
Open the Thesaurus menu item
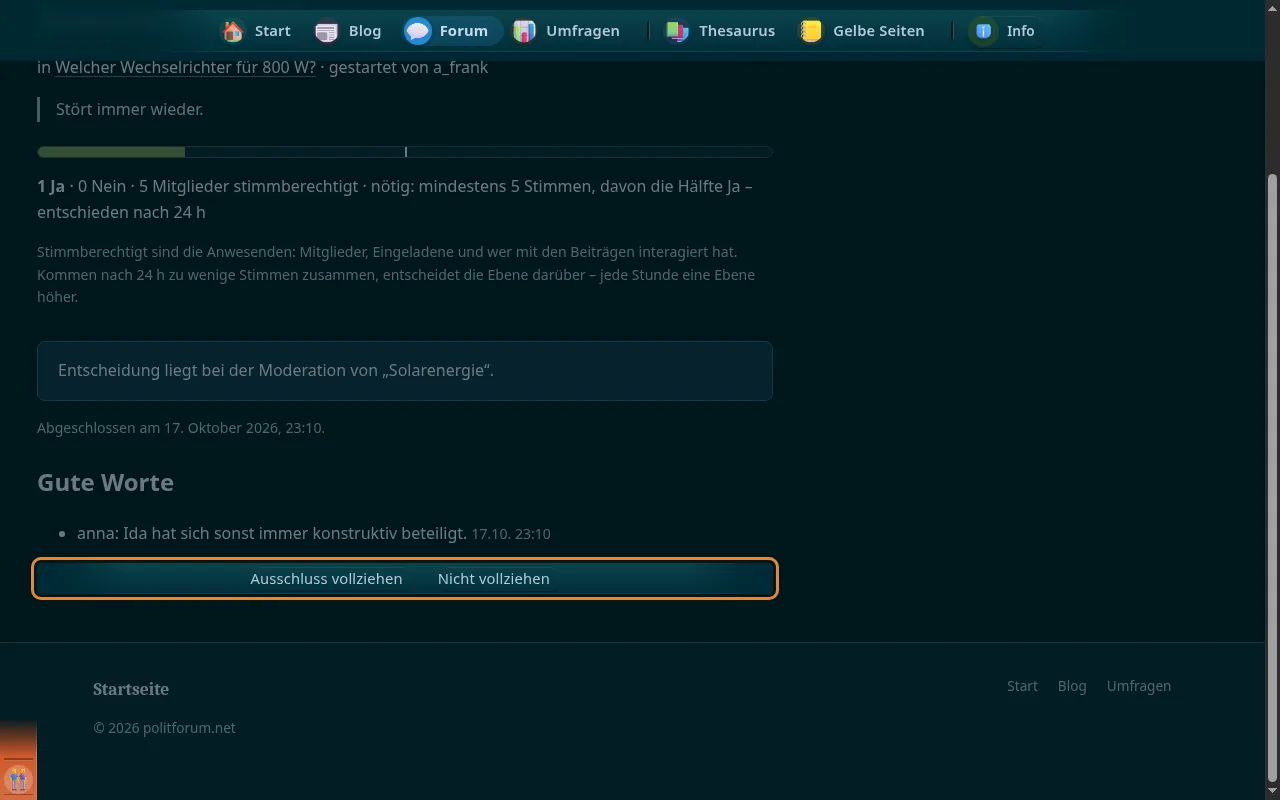click(x=722, y=31)
